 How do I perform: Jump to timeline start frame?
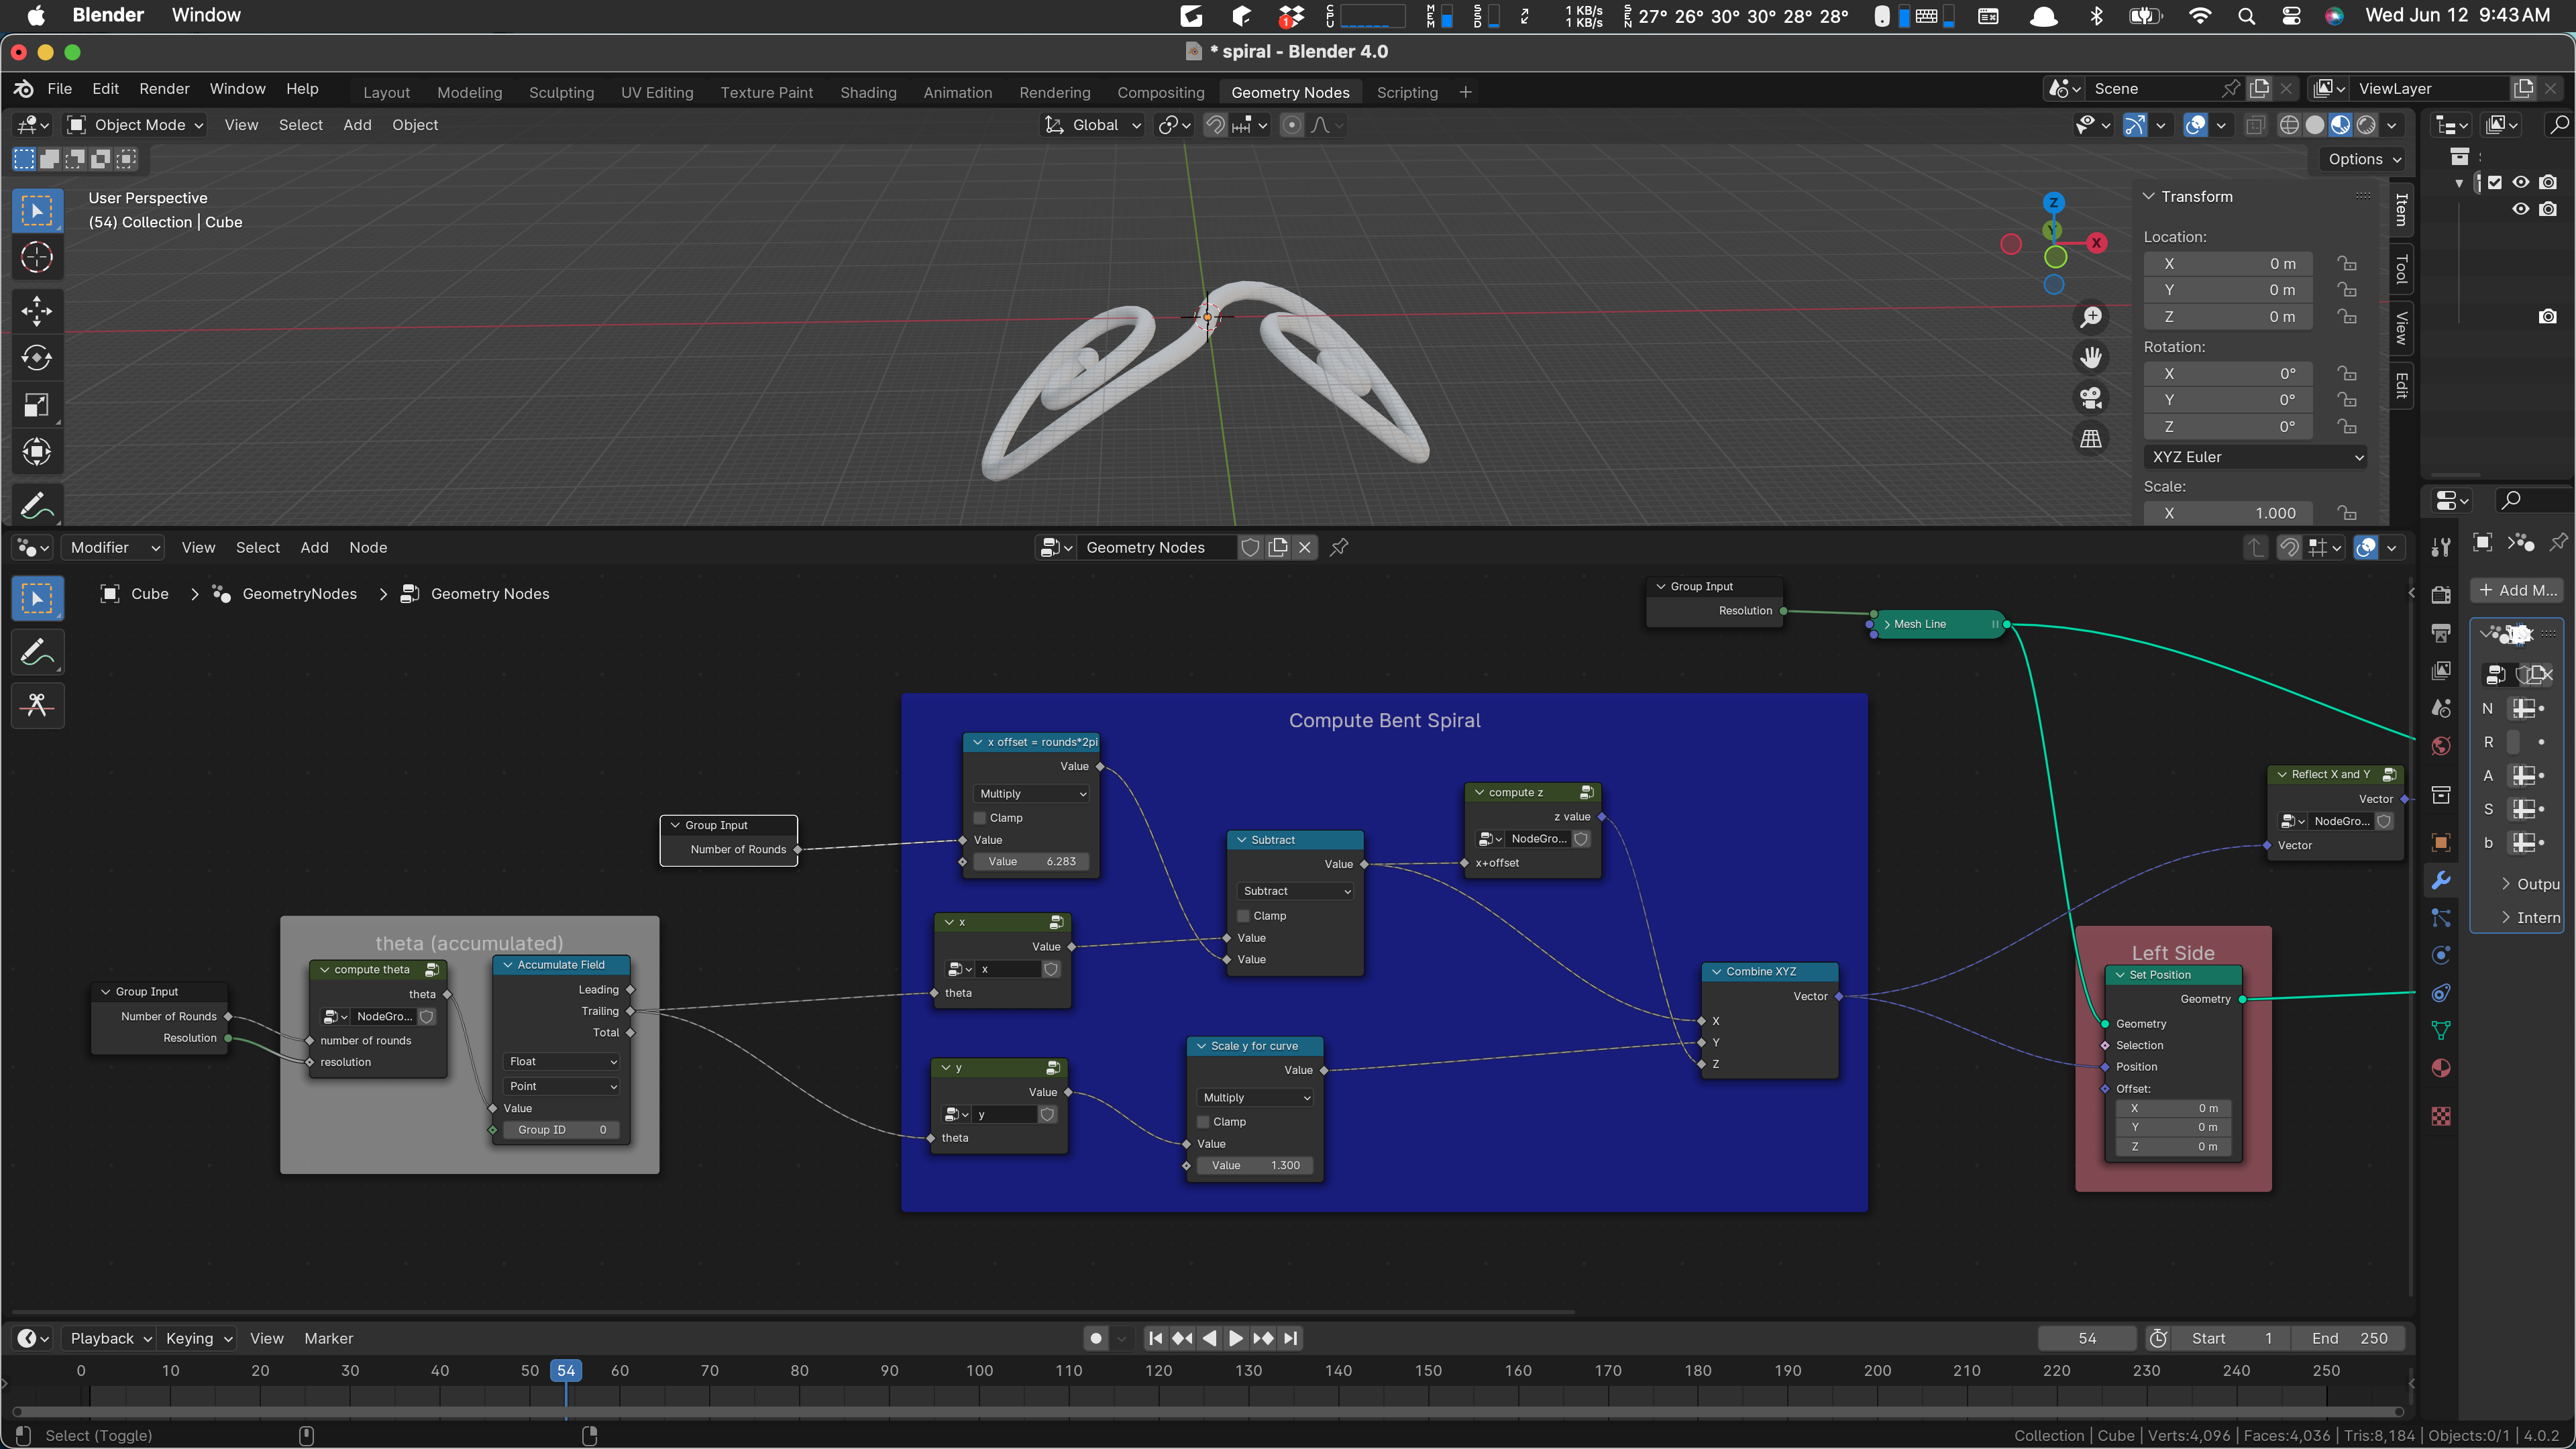(x=1155, y=1338)
